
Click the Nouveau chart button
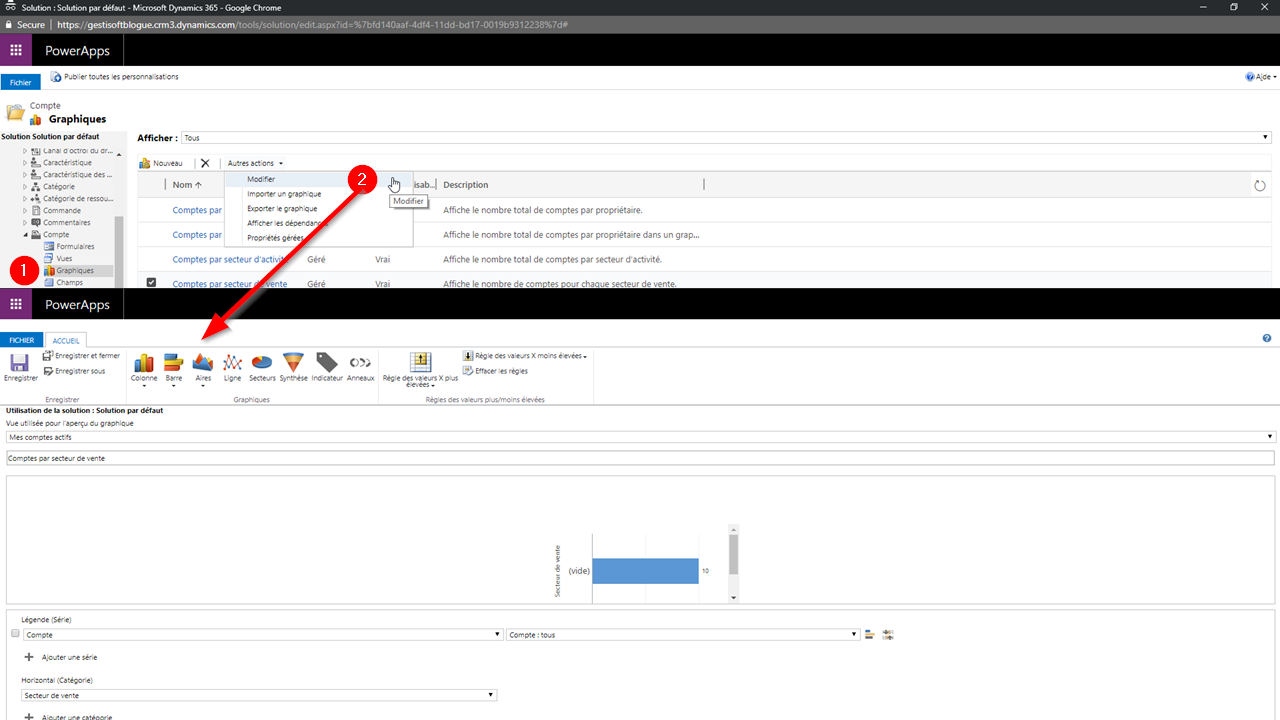tap(161, 163)
